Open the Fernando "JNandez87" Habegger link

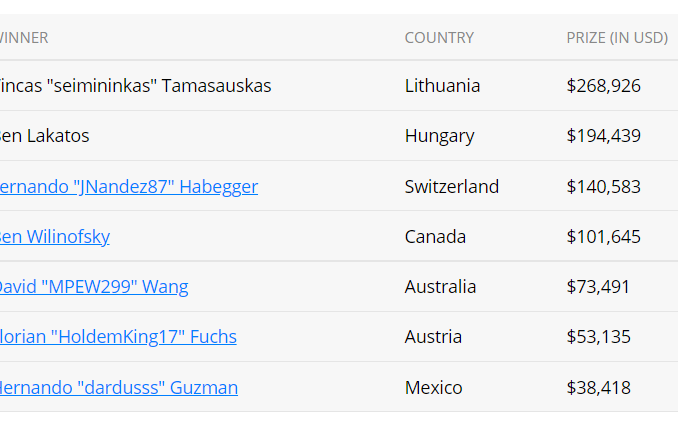coord(129,186)
